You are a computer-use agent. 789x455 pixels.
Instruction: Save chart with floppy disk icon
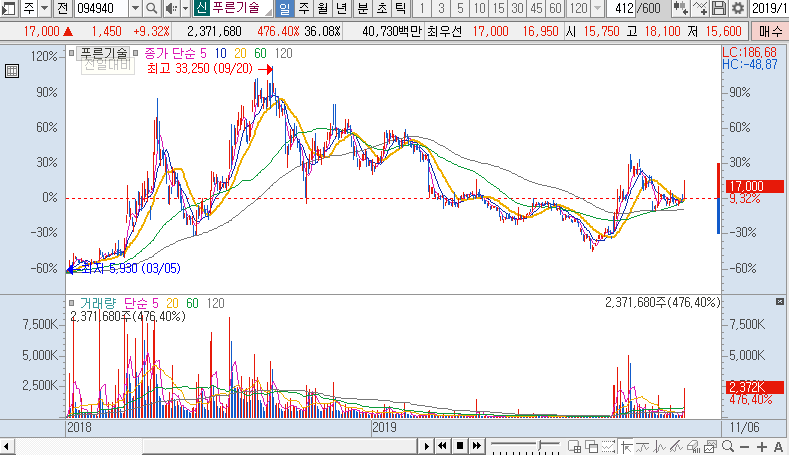(719, 8)
